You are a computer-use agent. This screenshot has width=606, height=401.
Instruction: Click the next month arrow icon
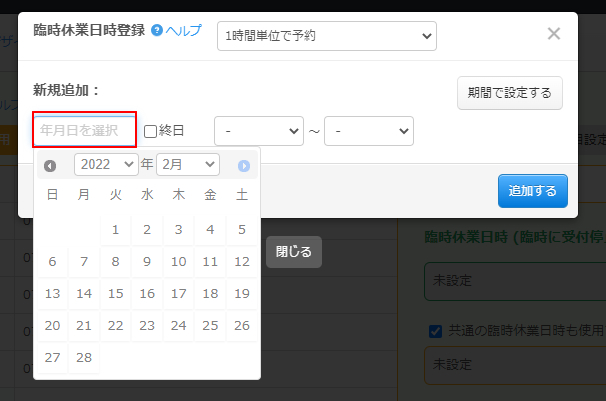244,165
